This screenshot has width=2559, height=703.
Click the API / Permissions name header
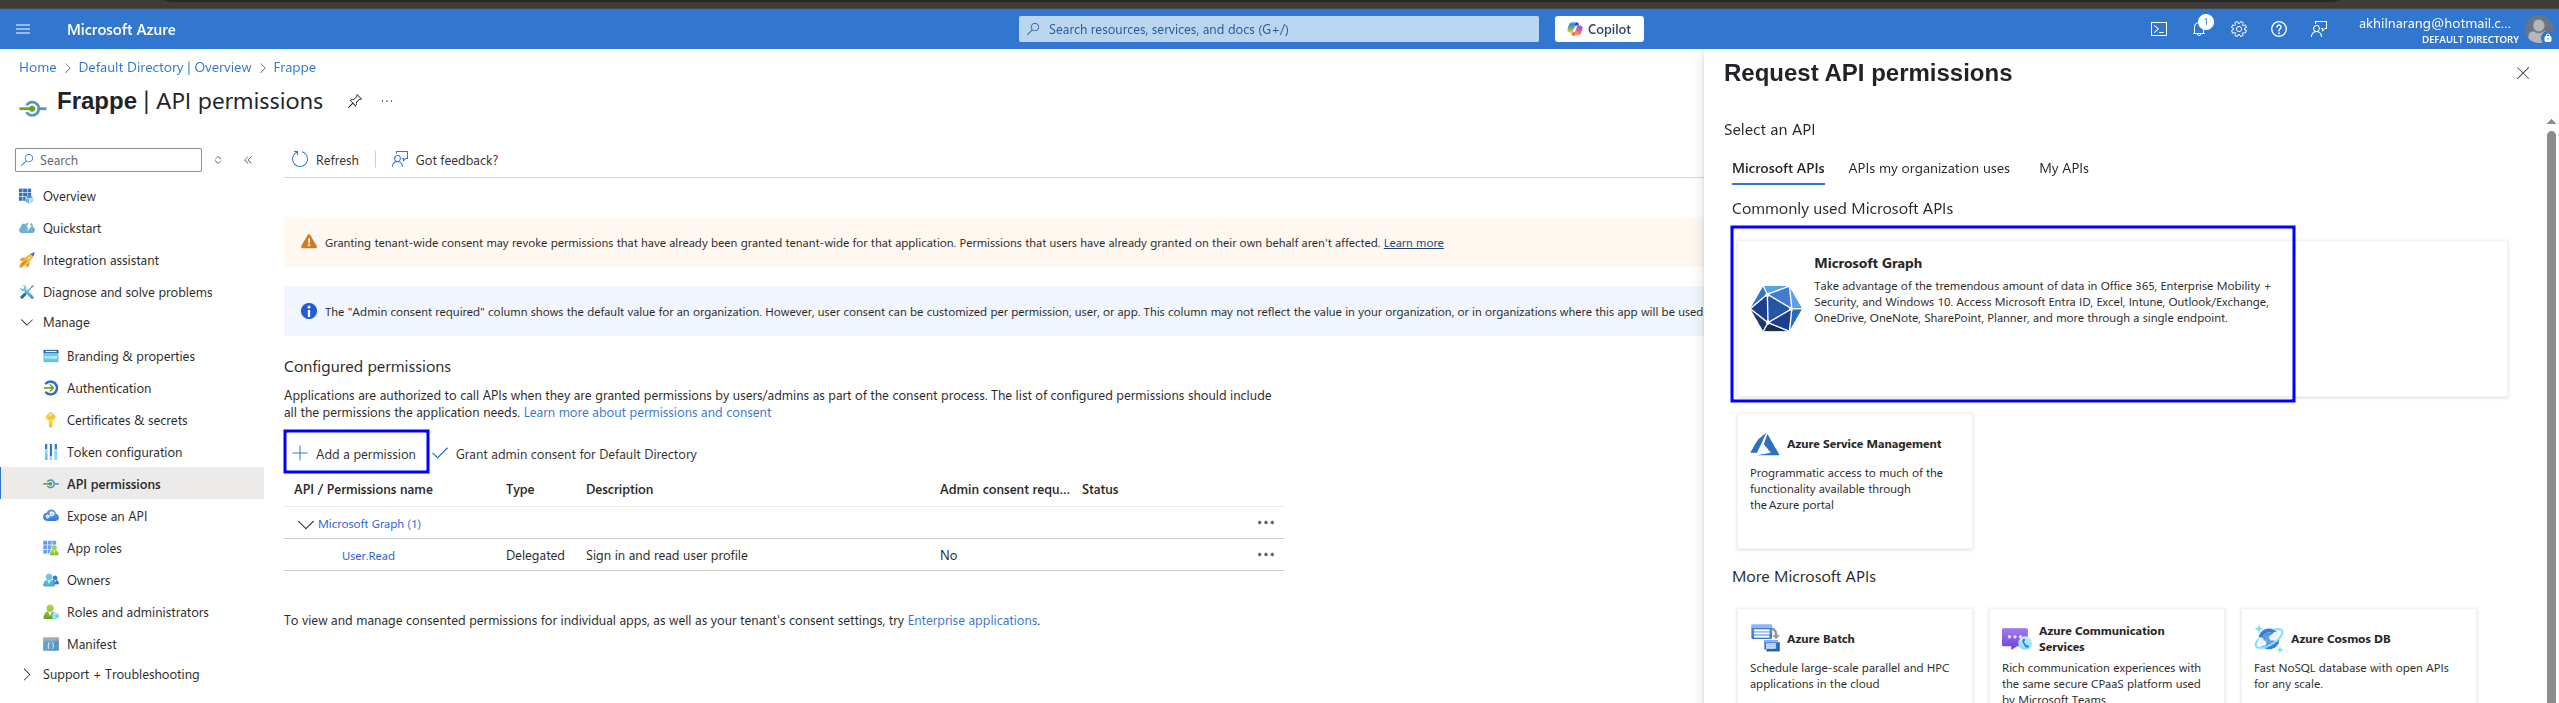[x=363, y=489]
